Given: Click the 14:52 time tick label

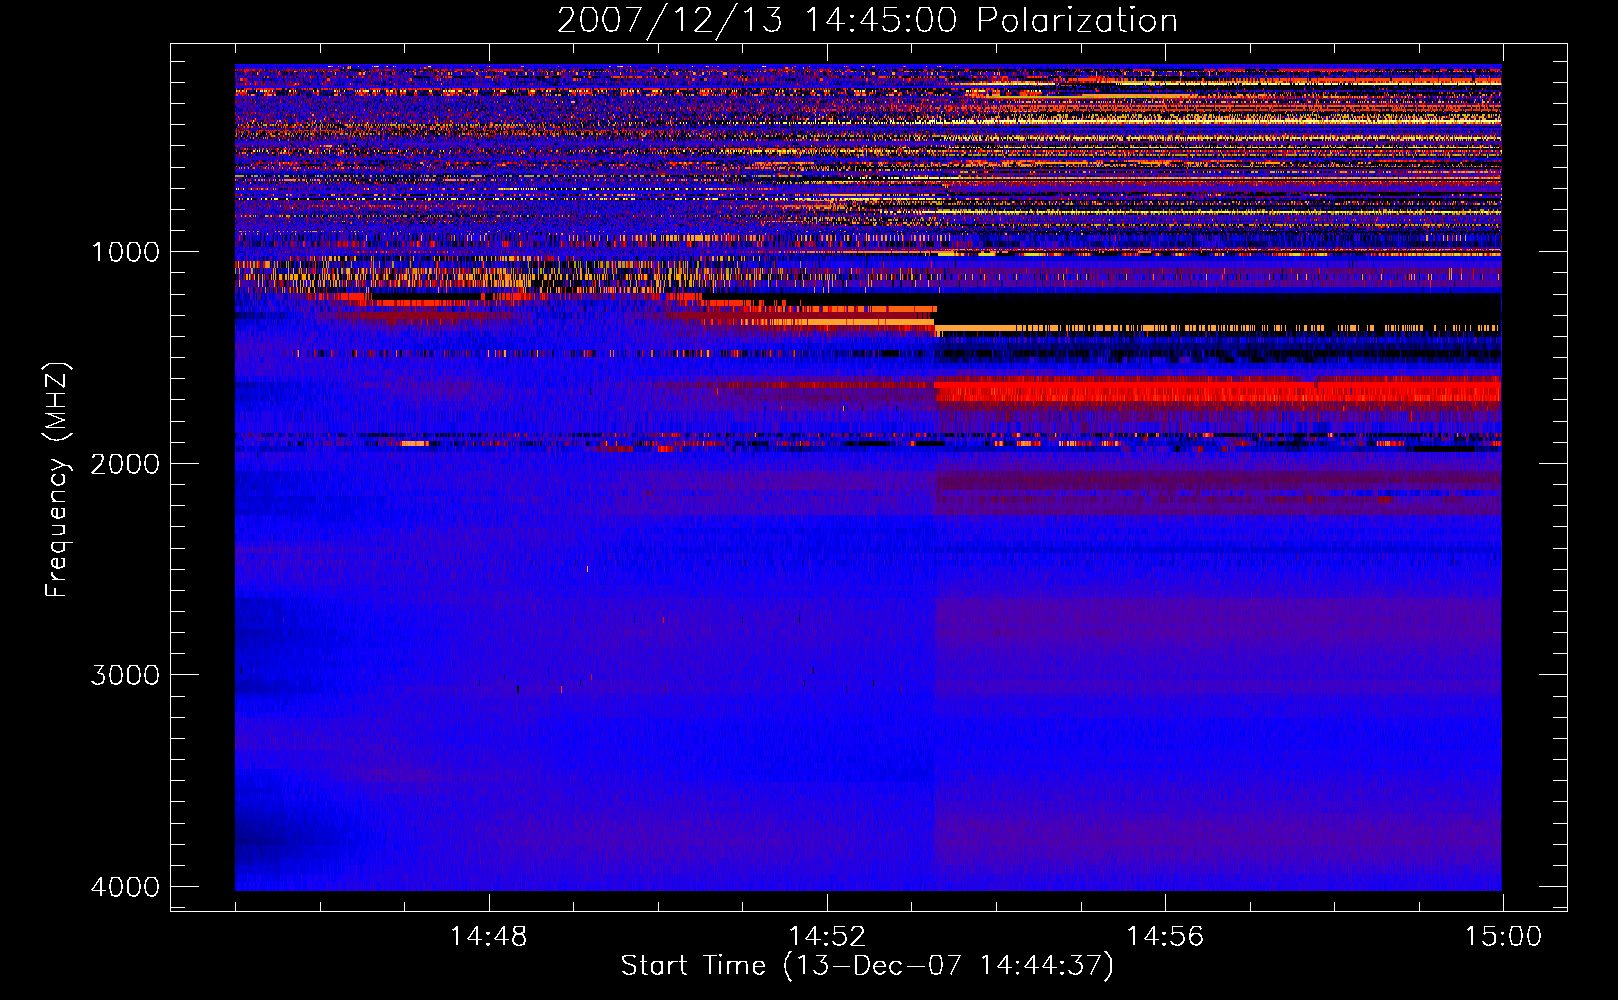Looking at the screenshot, I should point(826,937).
